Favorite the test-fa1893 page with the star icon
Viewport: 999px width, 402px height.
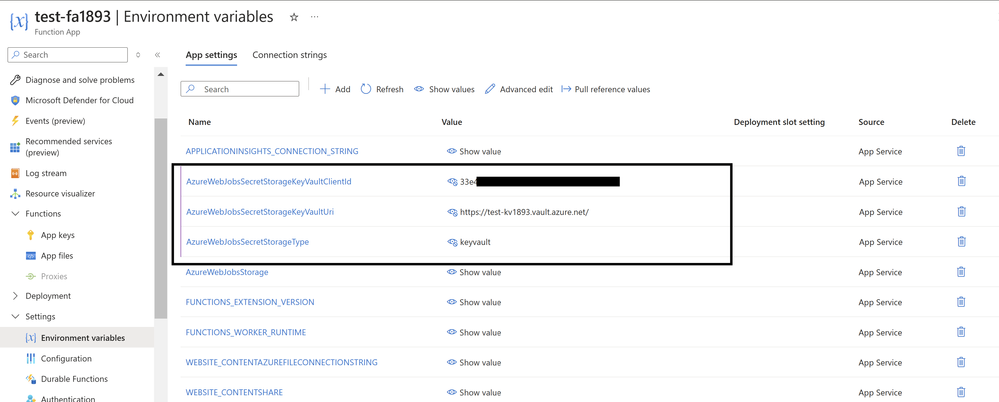294,17
